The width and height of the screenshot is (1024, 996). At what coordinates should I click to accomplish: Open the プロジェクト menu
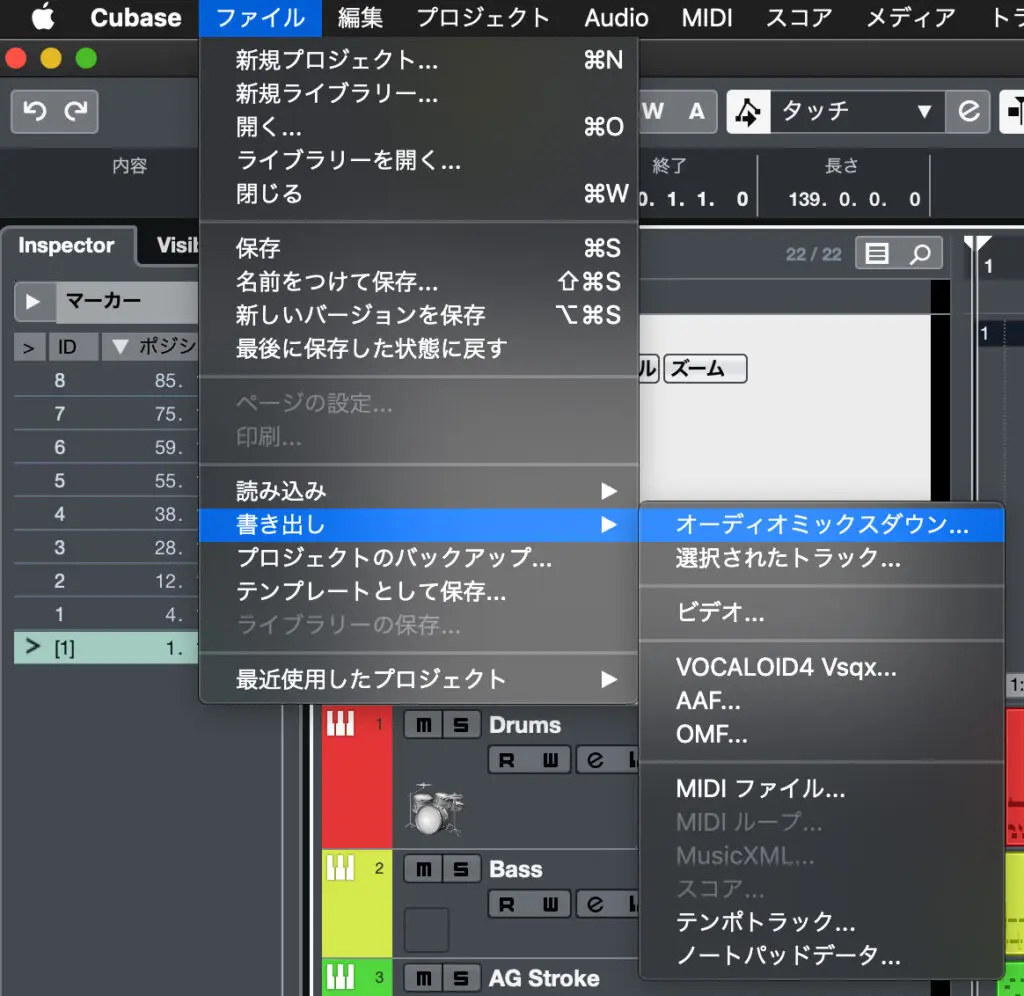tap(483, 18)
